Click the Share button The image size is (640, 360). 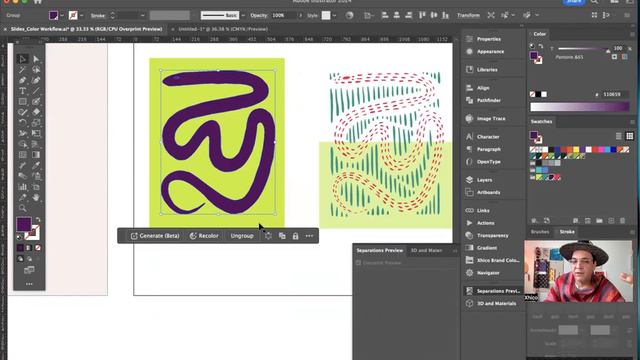pos(573,2)
